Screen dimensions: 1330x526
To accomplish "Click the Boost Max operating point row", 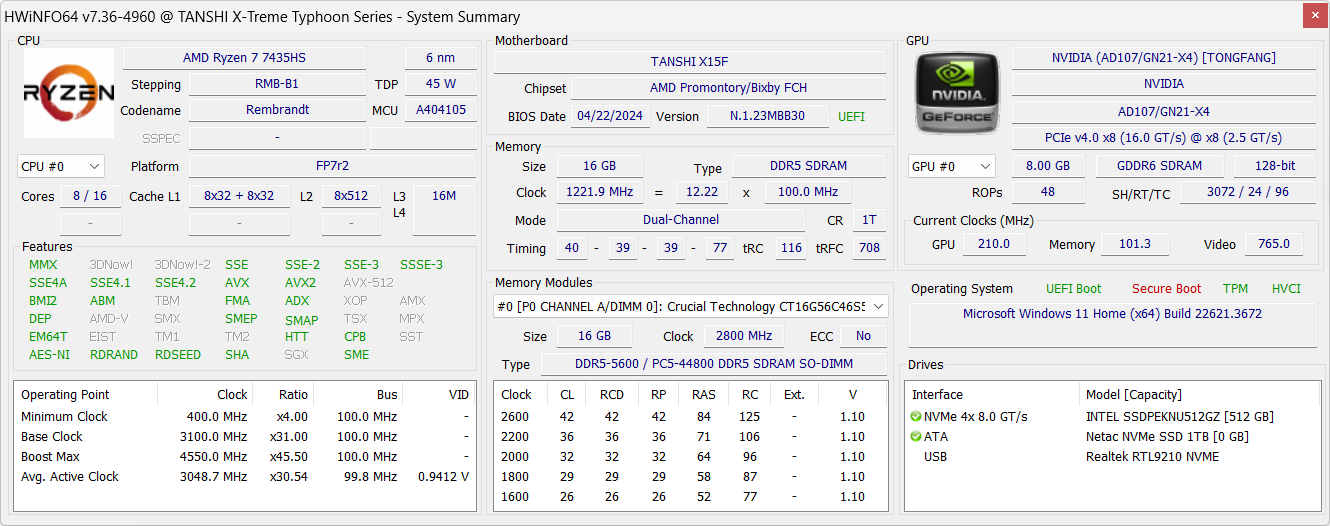I will [x=245, y=457].
